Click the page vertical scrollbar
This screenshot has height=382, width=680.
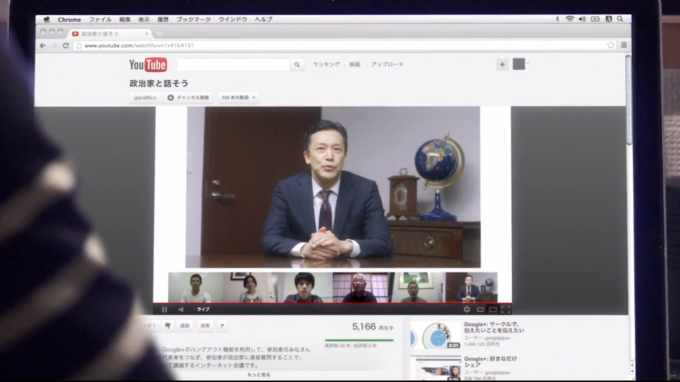(x=628, y=100)
